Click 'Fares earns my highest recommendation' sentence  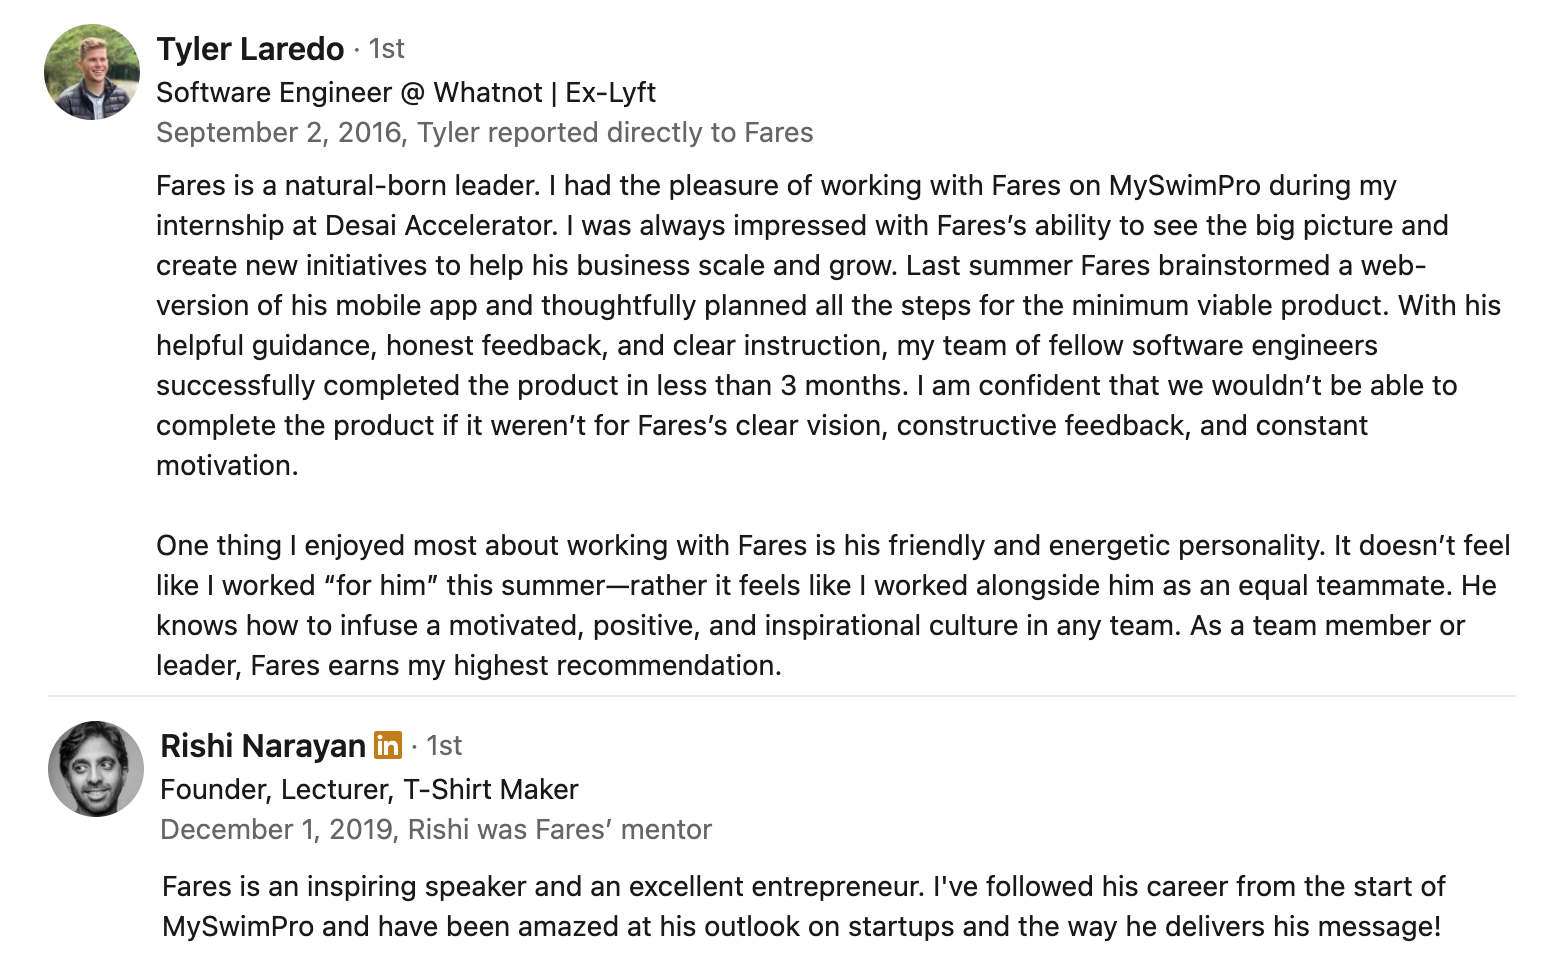click(515, 666)
